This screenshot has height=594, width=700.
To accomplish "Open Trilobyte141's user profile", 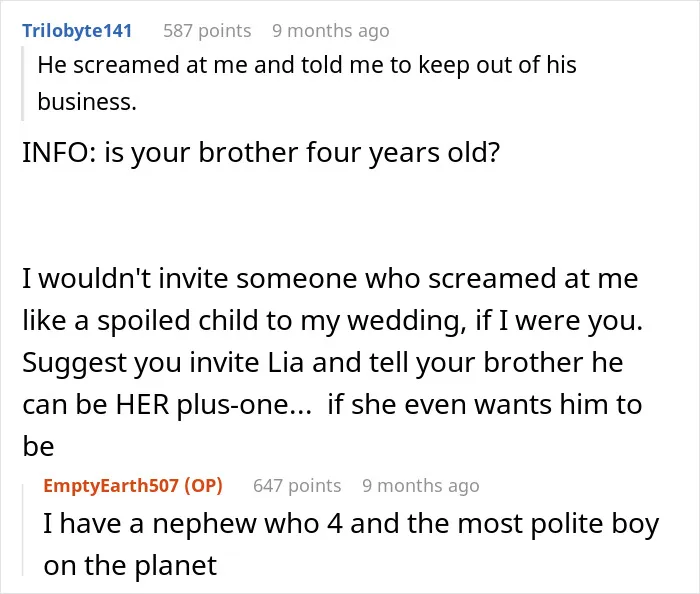I will coord(77,31).
